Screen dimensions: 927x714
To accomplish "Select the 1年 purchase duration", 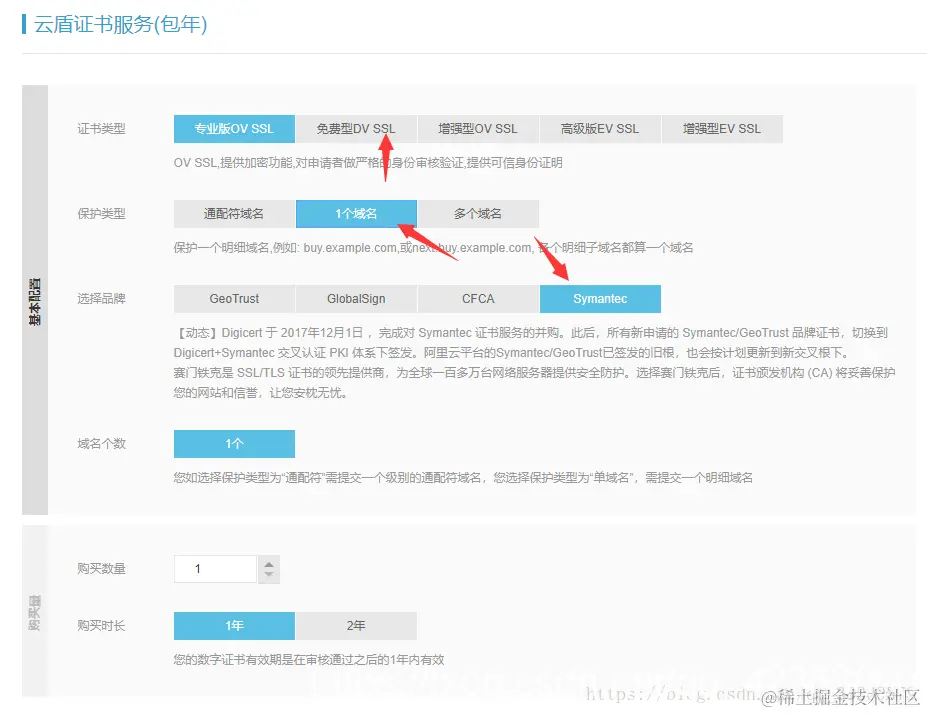I will (234, 626).
